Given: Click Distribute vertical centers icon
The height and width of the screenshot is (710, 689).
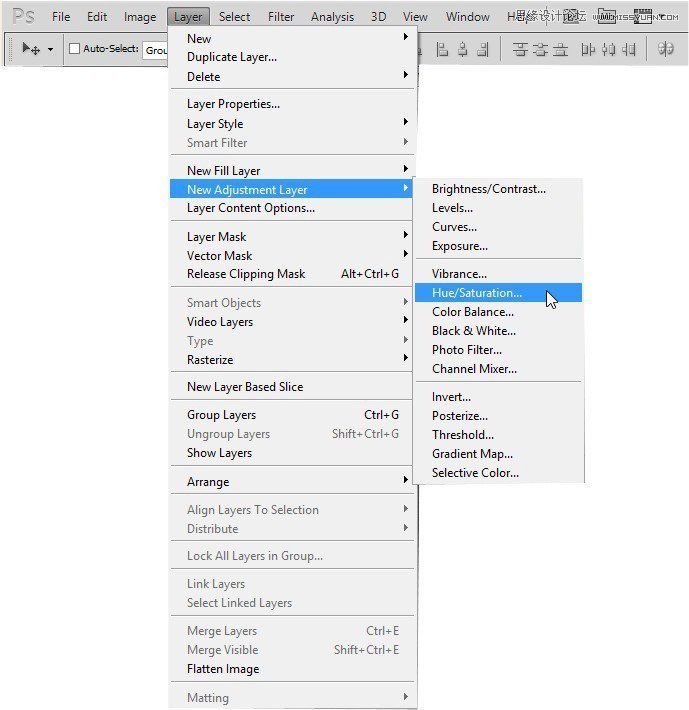Looking at the screenshot, I should (540, 49).
